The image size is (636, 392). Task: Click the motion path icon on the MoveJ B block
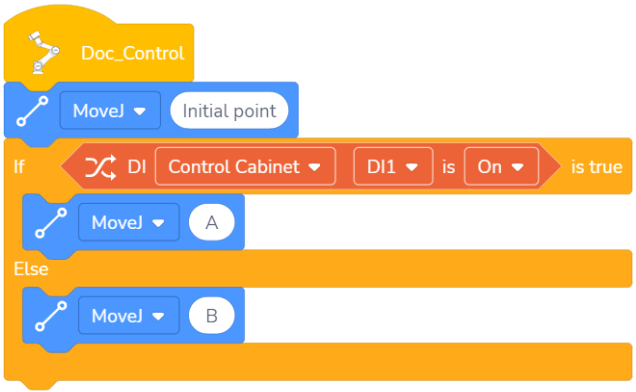click(x=51, y=316)
